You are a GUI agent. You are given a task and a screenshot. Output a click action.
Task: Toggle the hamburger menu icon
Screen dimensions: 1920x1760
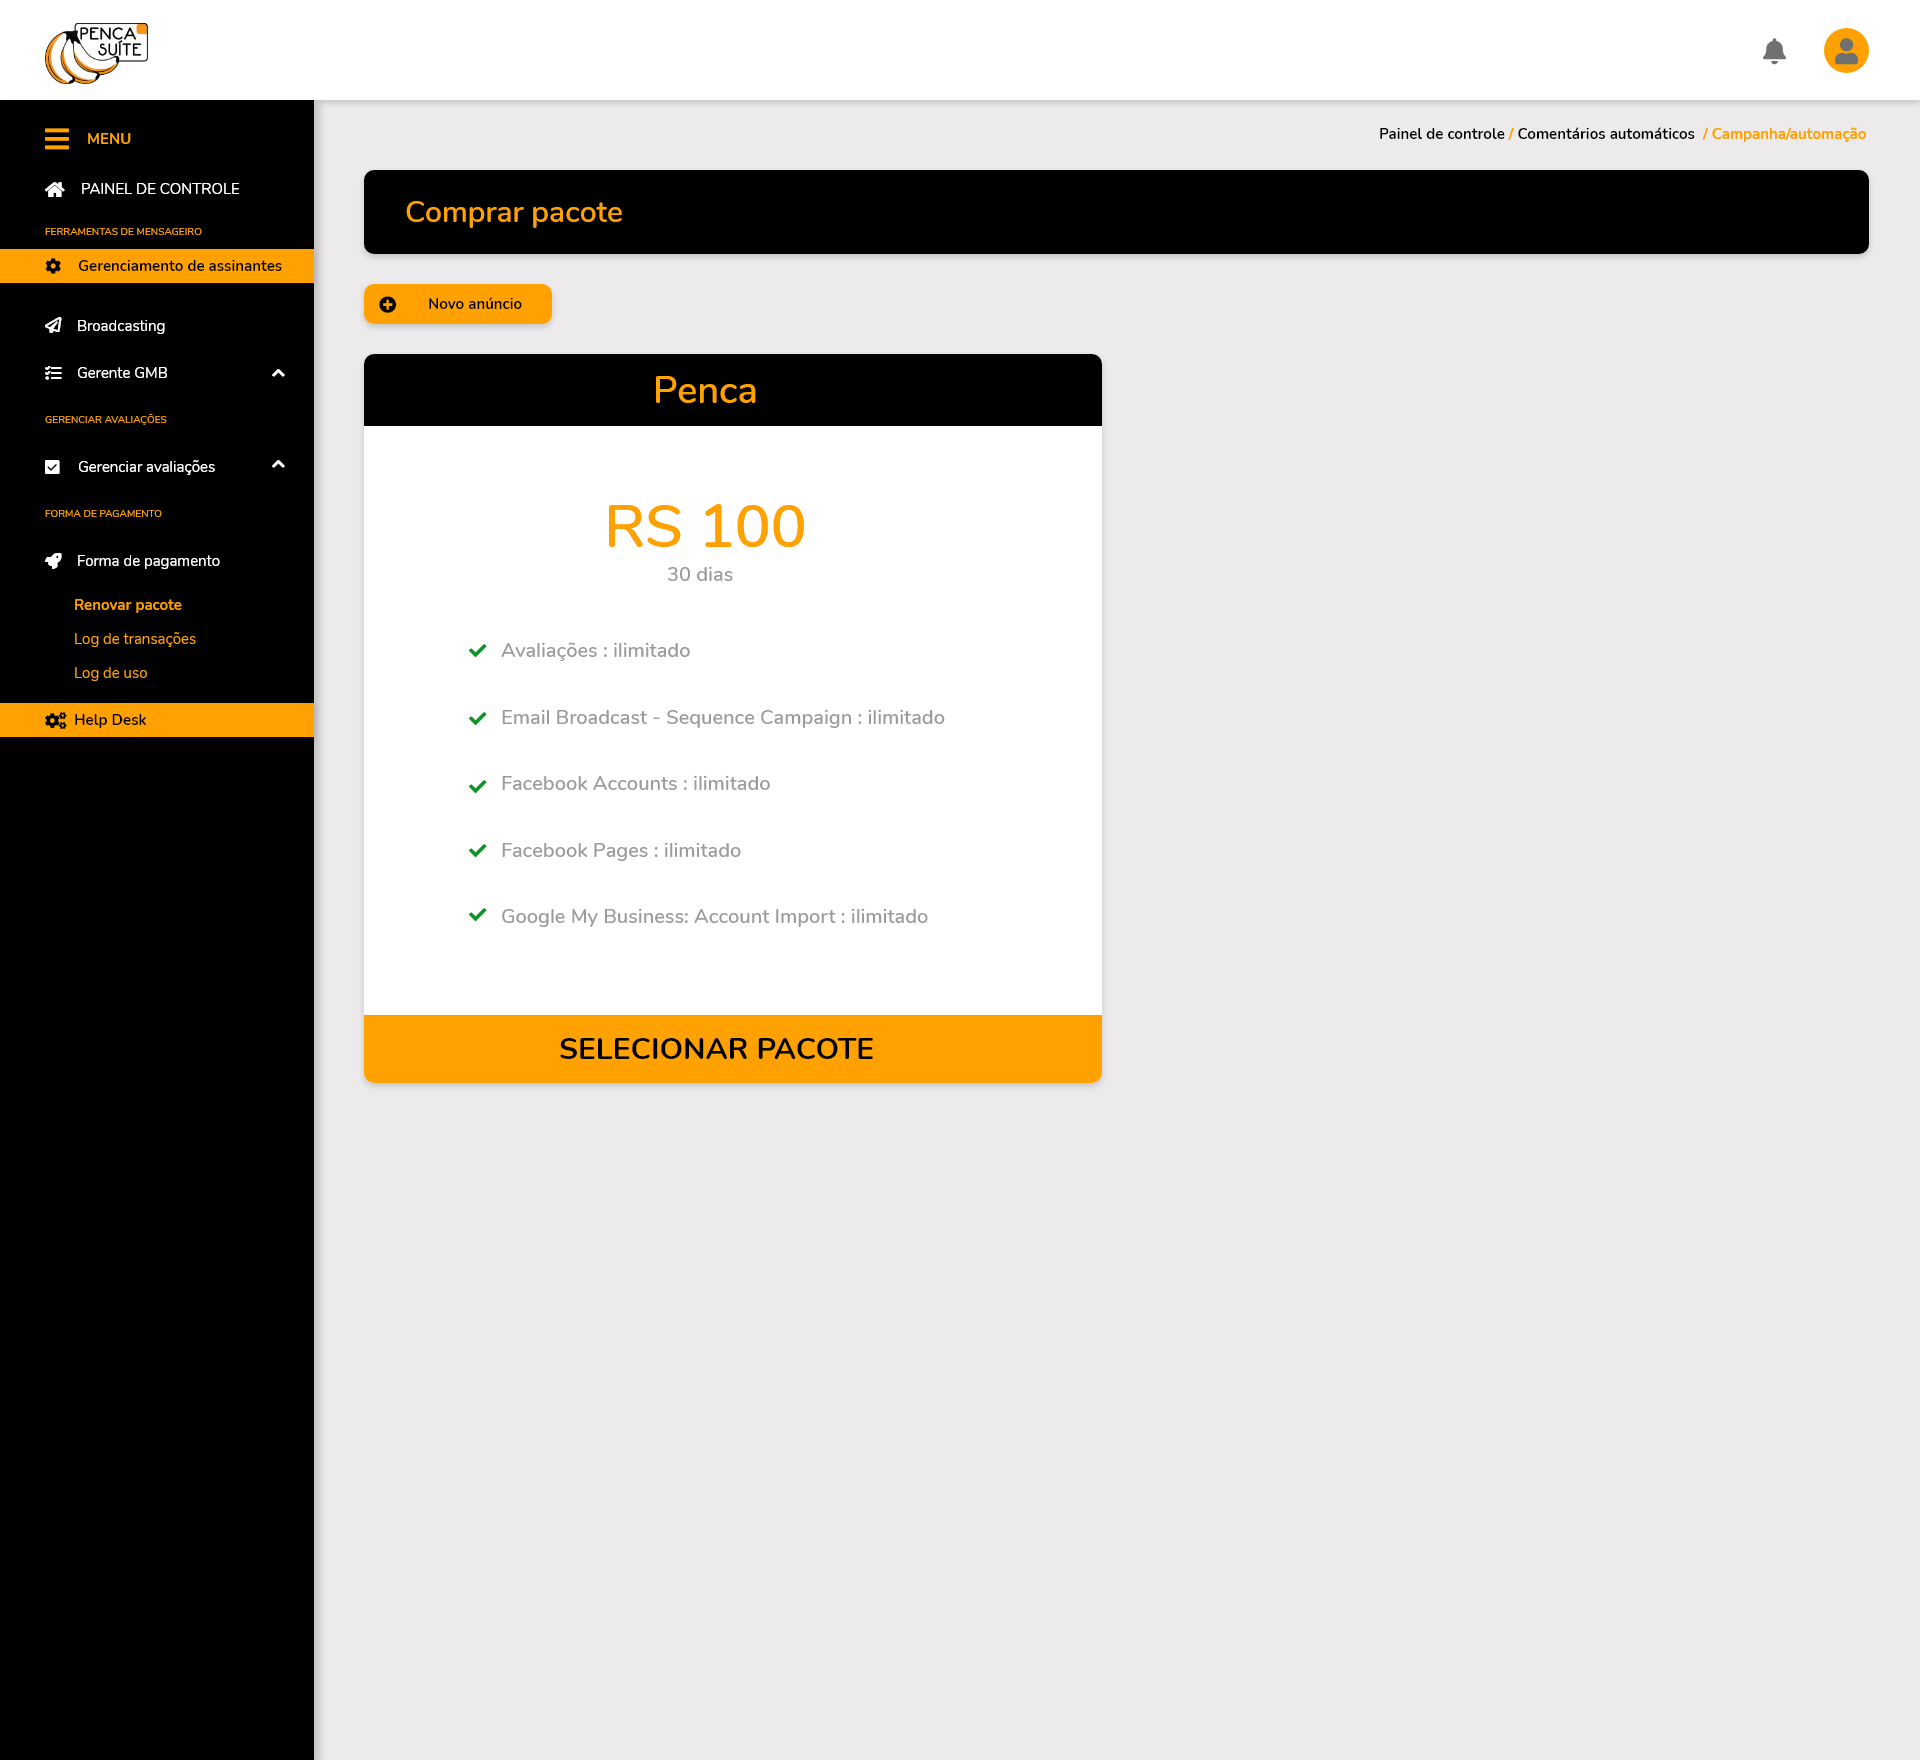[x=57, y=139]
